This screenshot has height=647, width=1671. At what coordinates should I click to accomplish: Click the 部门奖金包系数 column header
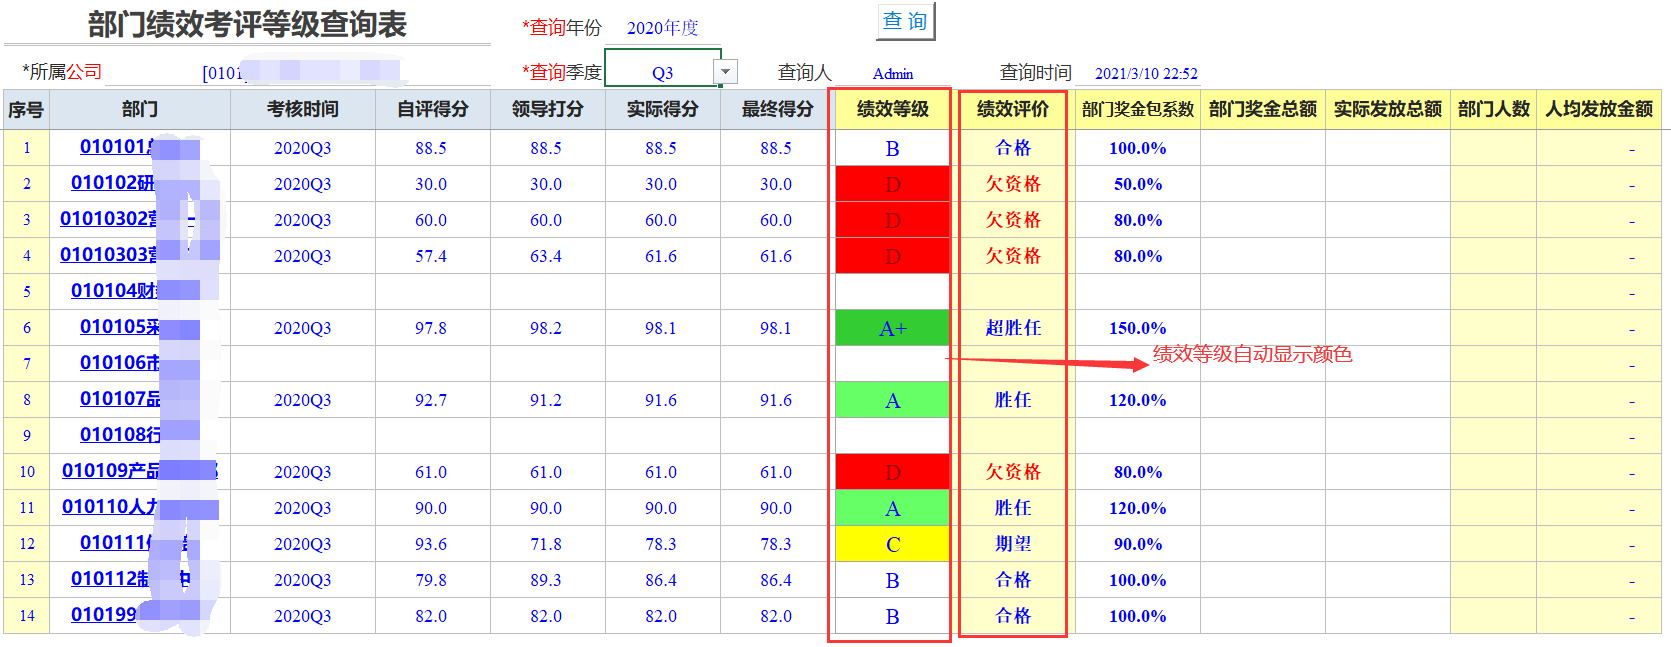pyautogui.click(x=1137, y=109)
